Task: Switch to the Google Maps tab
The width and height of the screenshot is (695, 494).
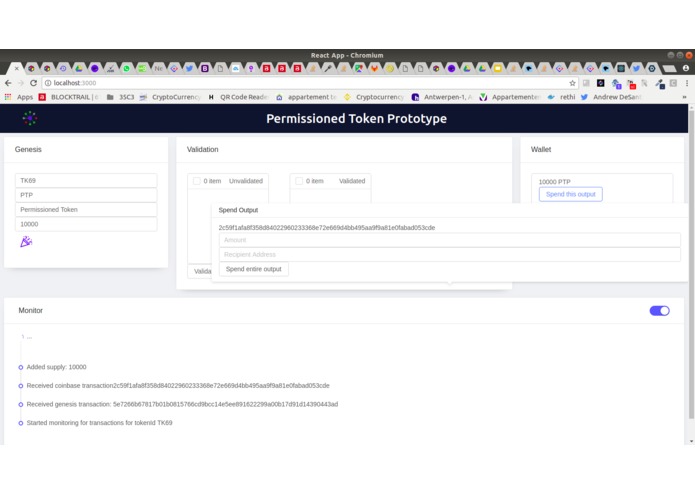Action: 359,68
